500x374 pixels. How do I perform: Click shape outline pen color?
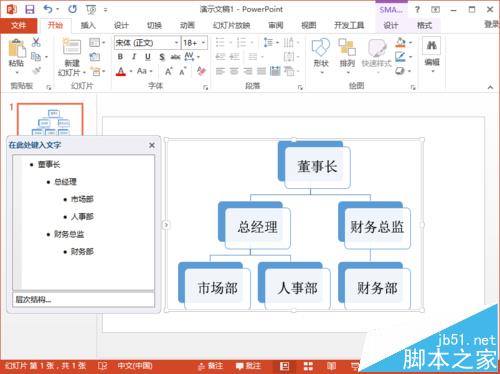pos(400,57)
